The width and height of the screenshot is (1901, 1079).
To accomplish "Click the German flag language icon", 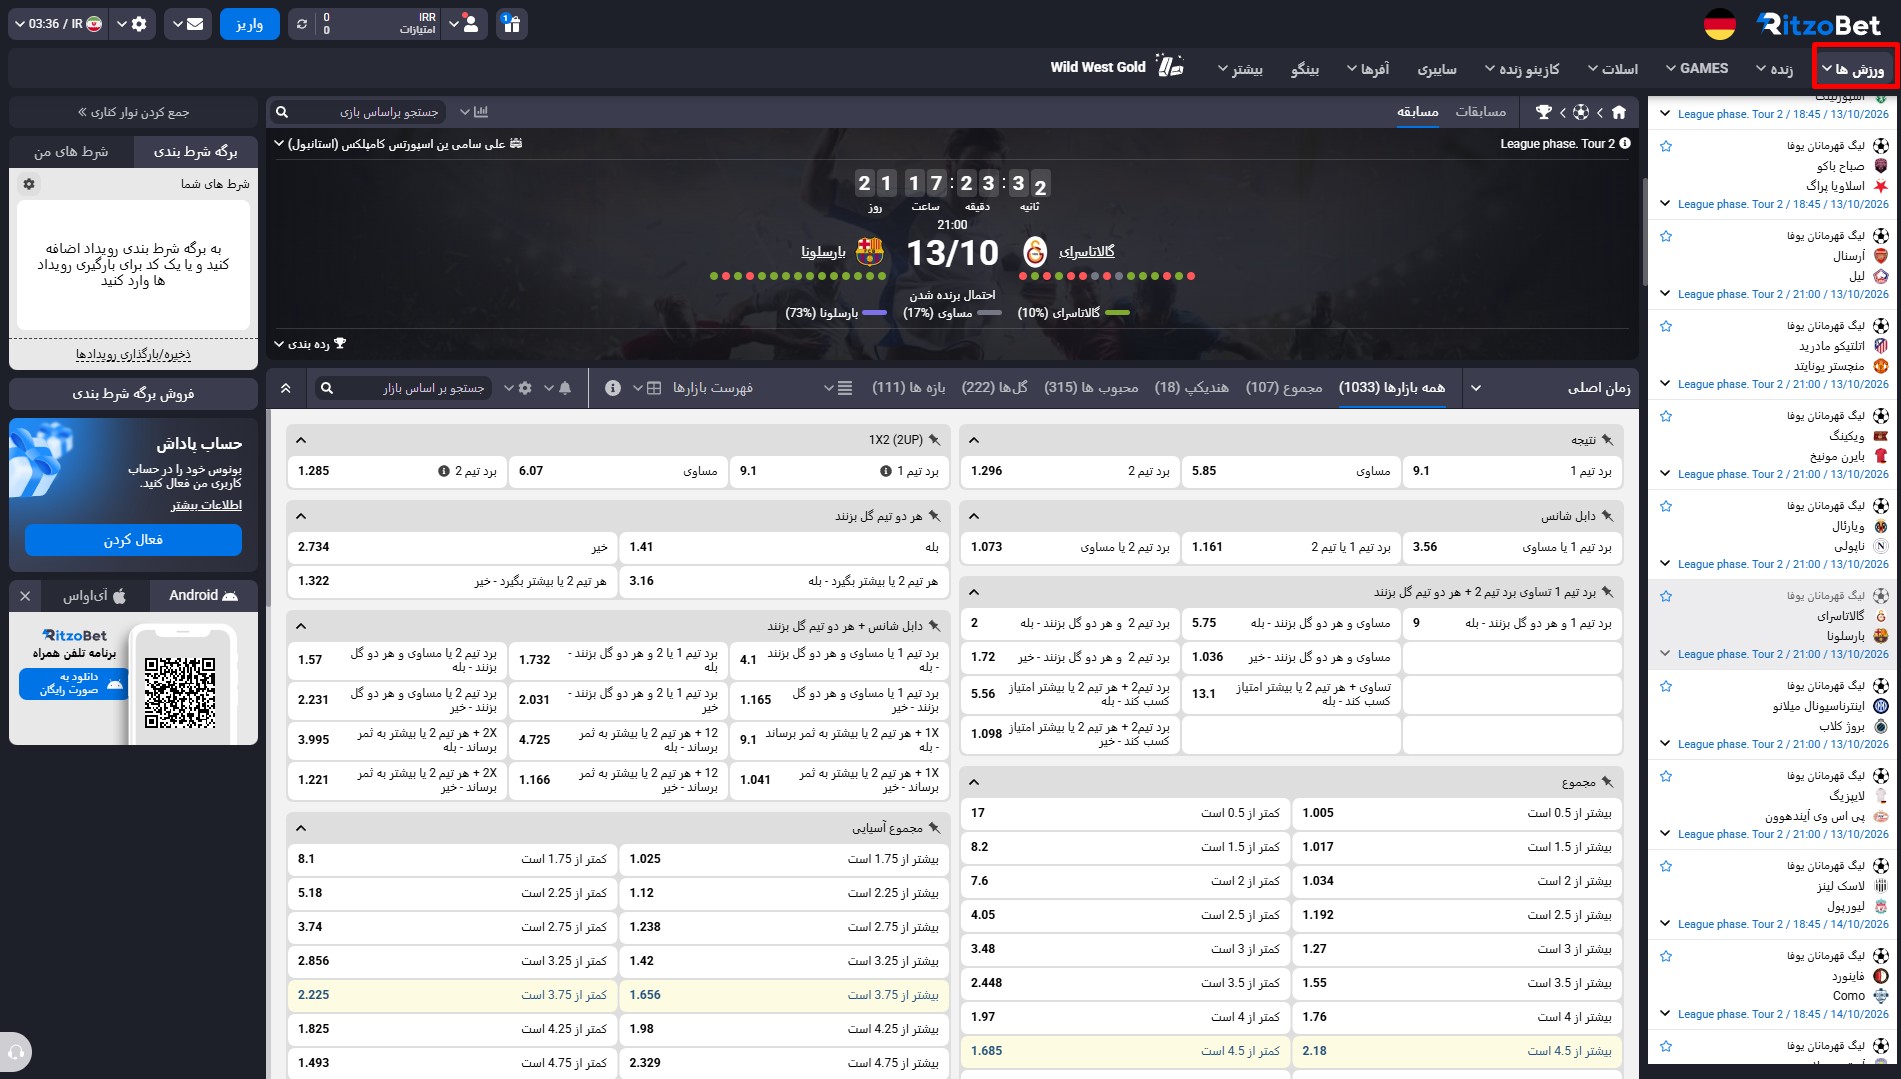I will [1719, 24].
